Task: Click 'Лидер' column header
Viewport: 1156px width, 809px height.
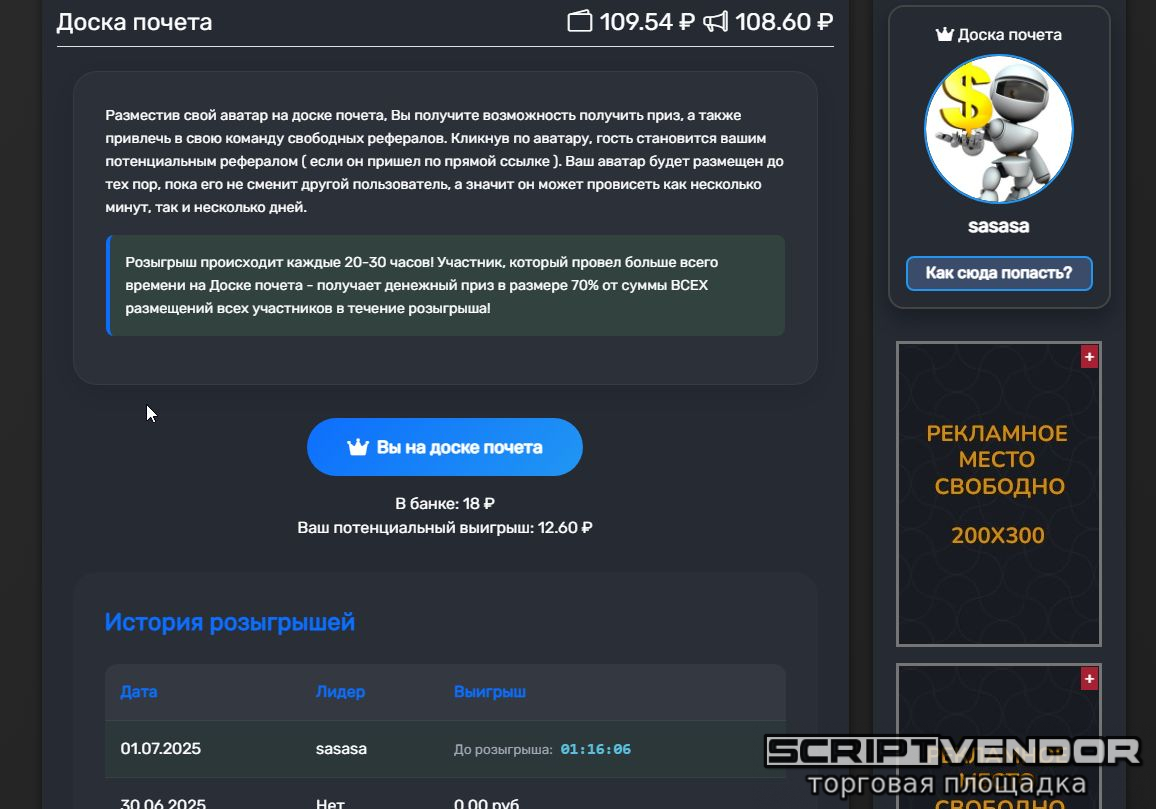Action: pyautogui.click(x=340, y=692)
